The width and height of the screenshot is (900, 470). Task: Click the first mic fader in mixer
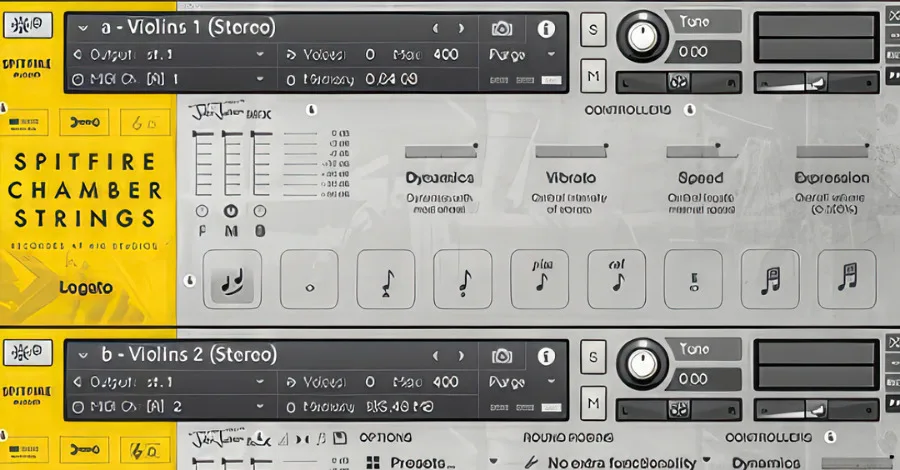coord(203,164)
